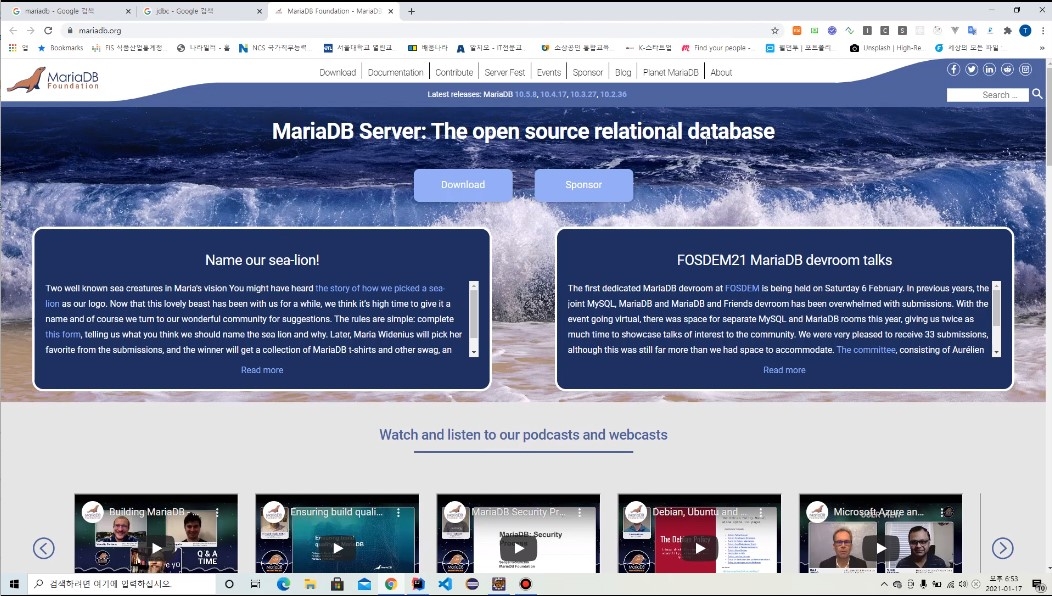Play the Building MariaDB video
This screenshot has height=596, width=1052.
click(156, 548)
